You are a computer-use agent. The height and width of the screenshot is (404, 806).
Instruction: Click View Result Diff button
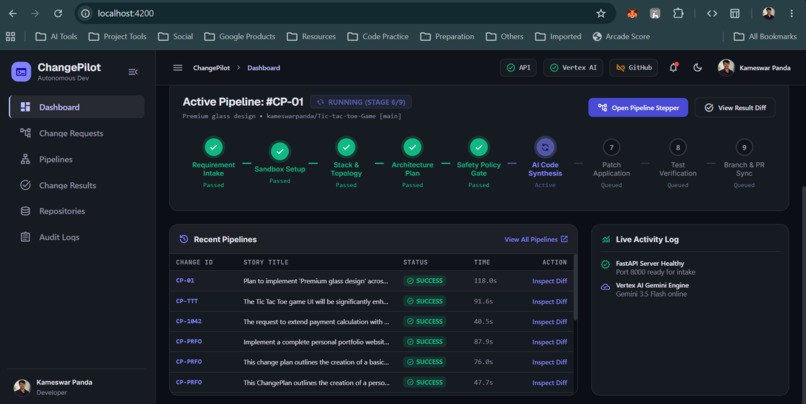pyautogui.click(x=735, y=107)
